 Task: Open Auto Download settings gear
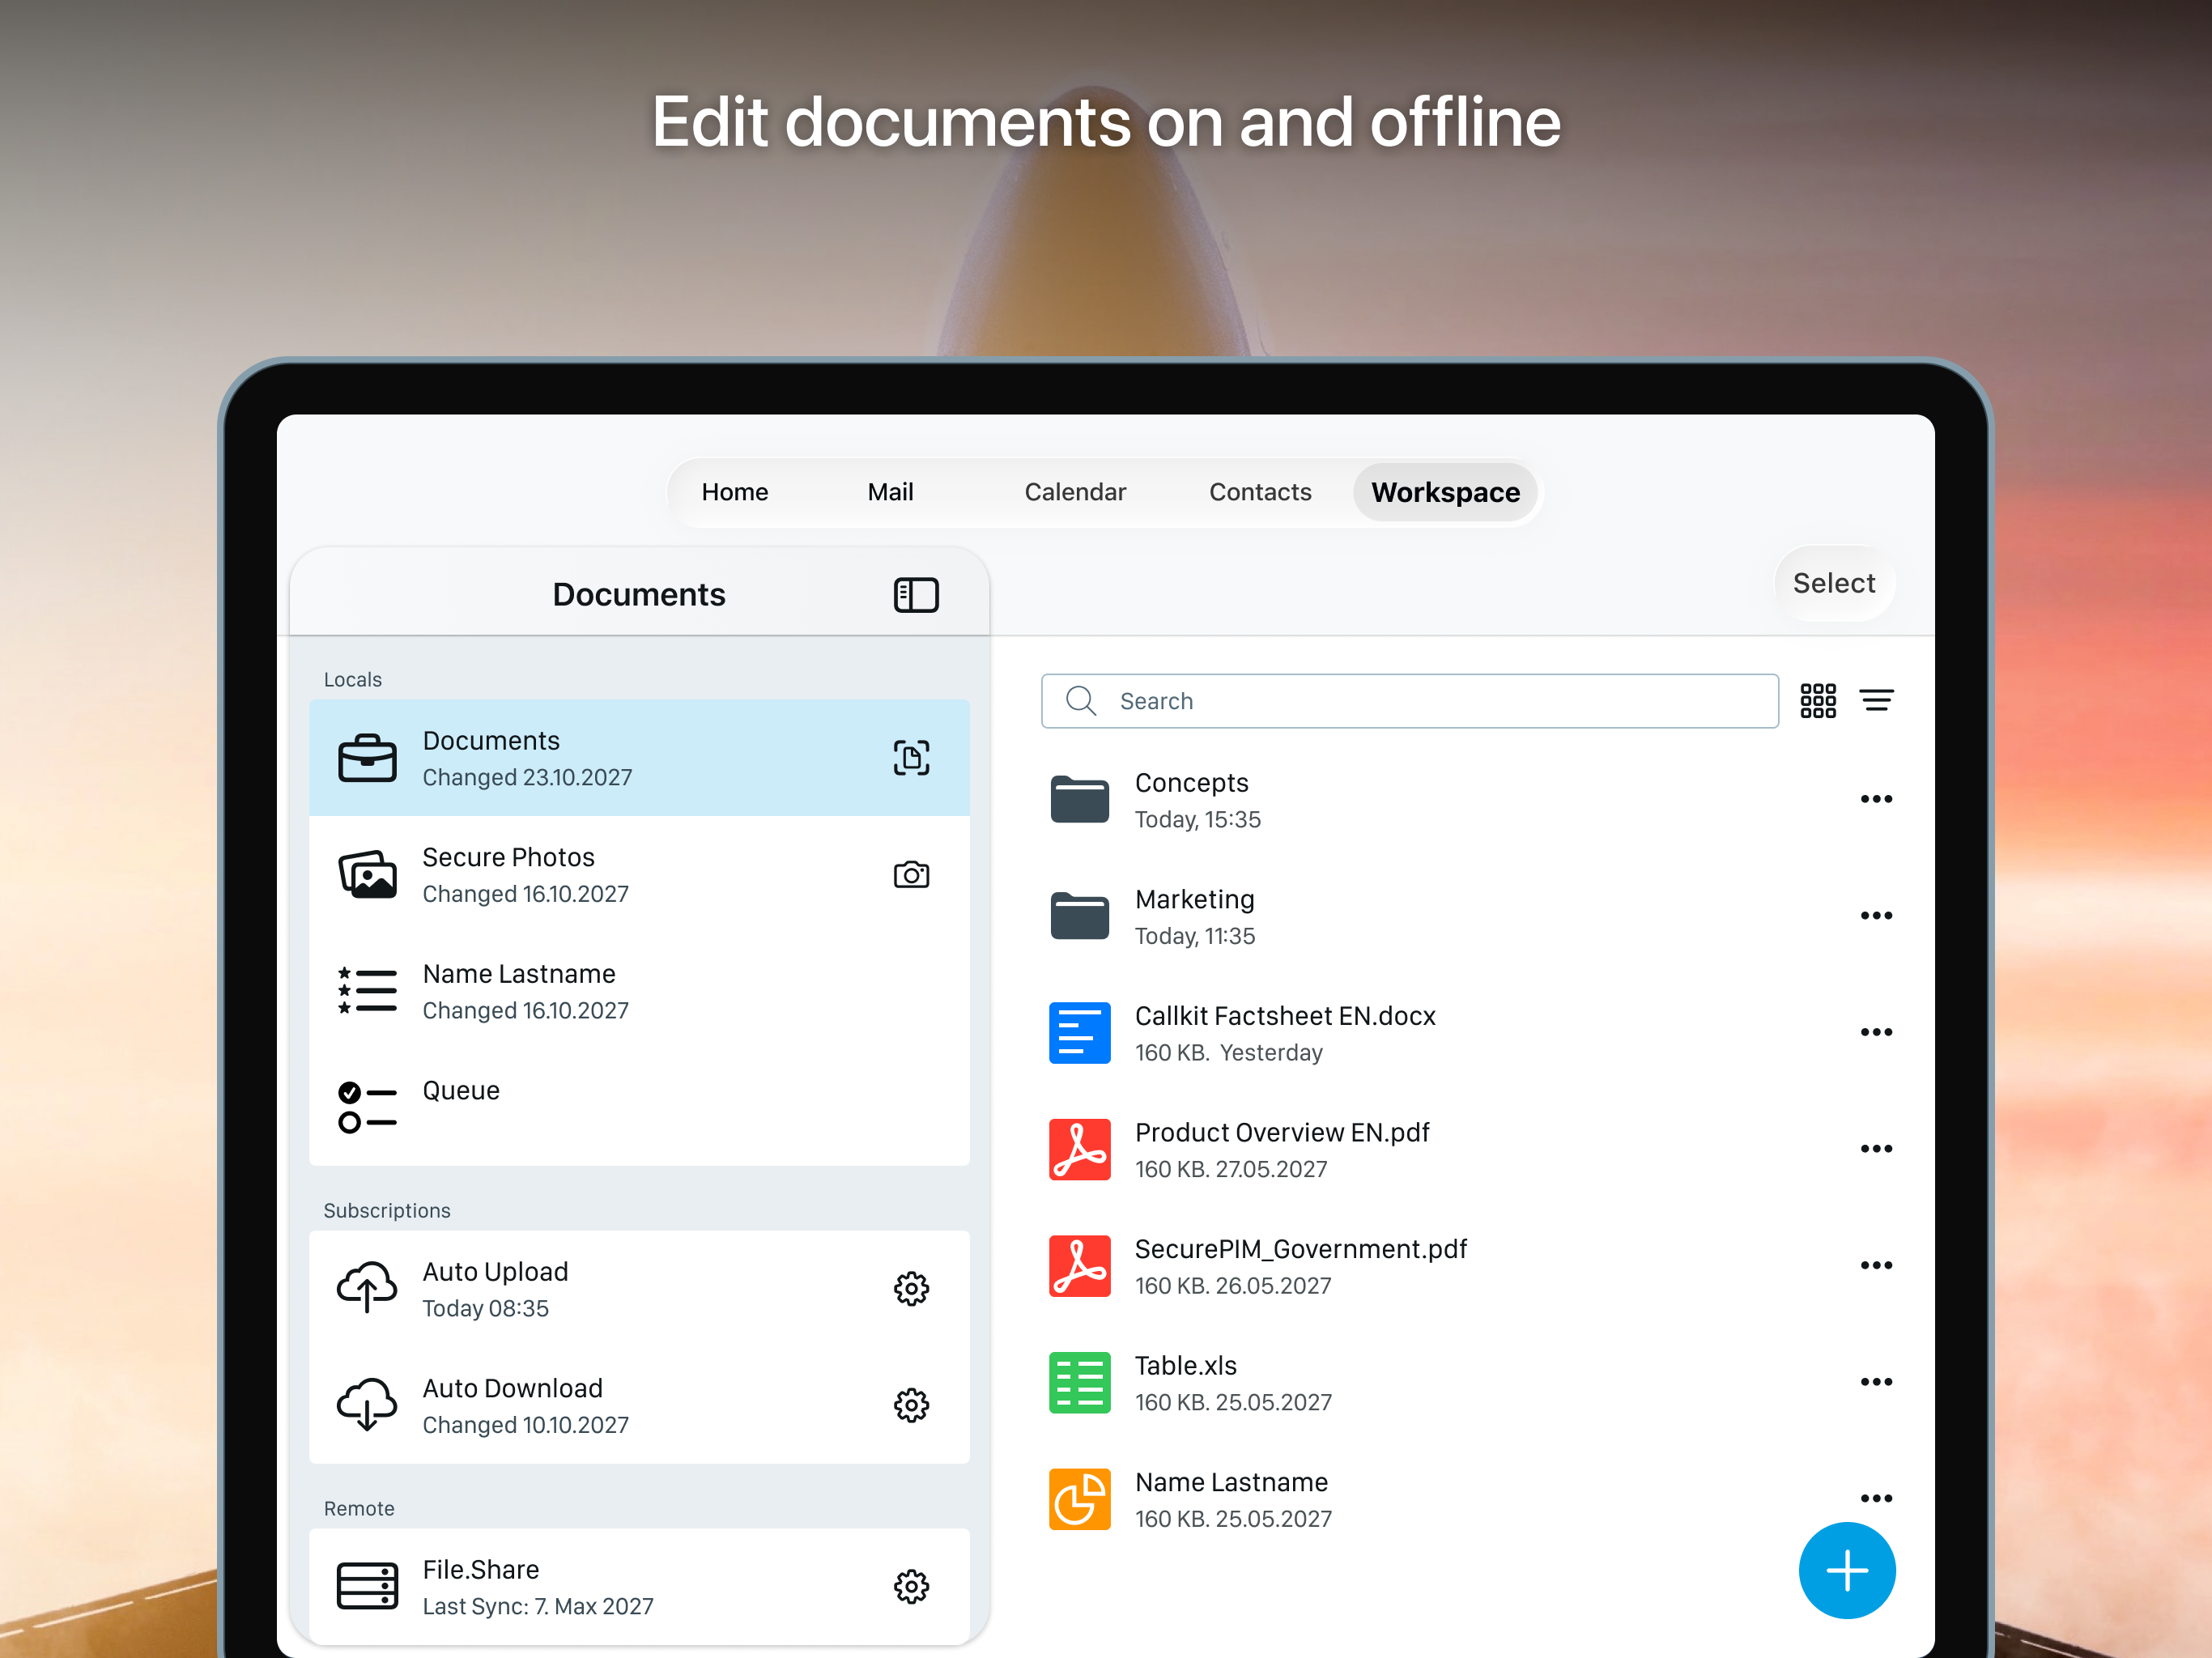pyautogui.click(x=911, y=1406)
